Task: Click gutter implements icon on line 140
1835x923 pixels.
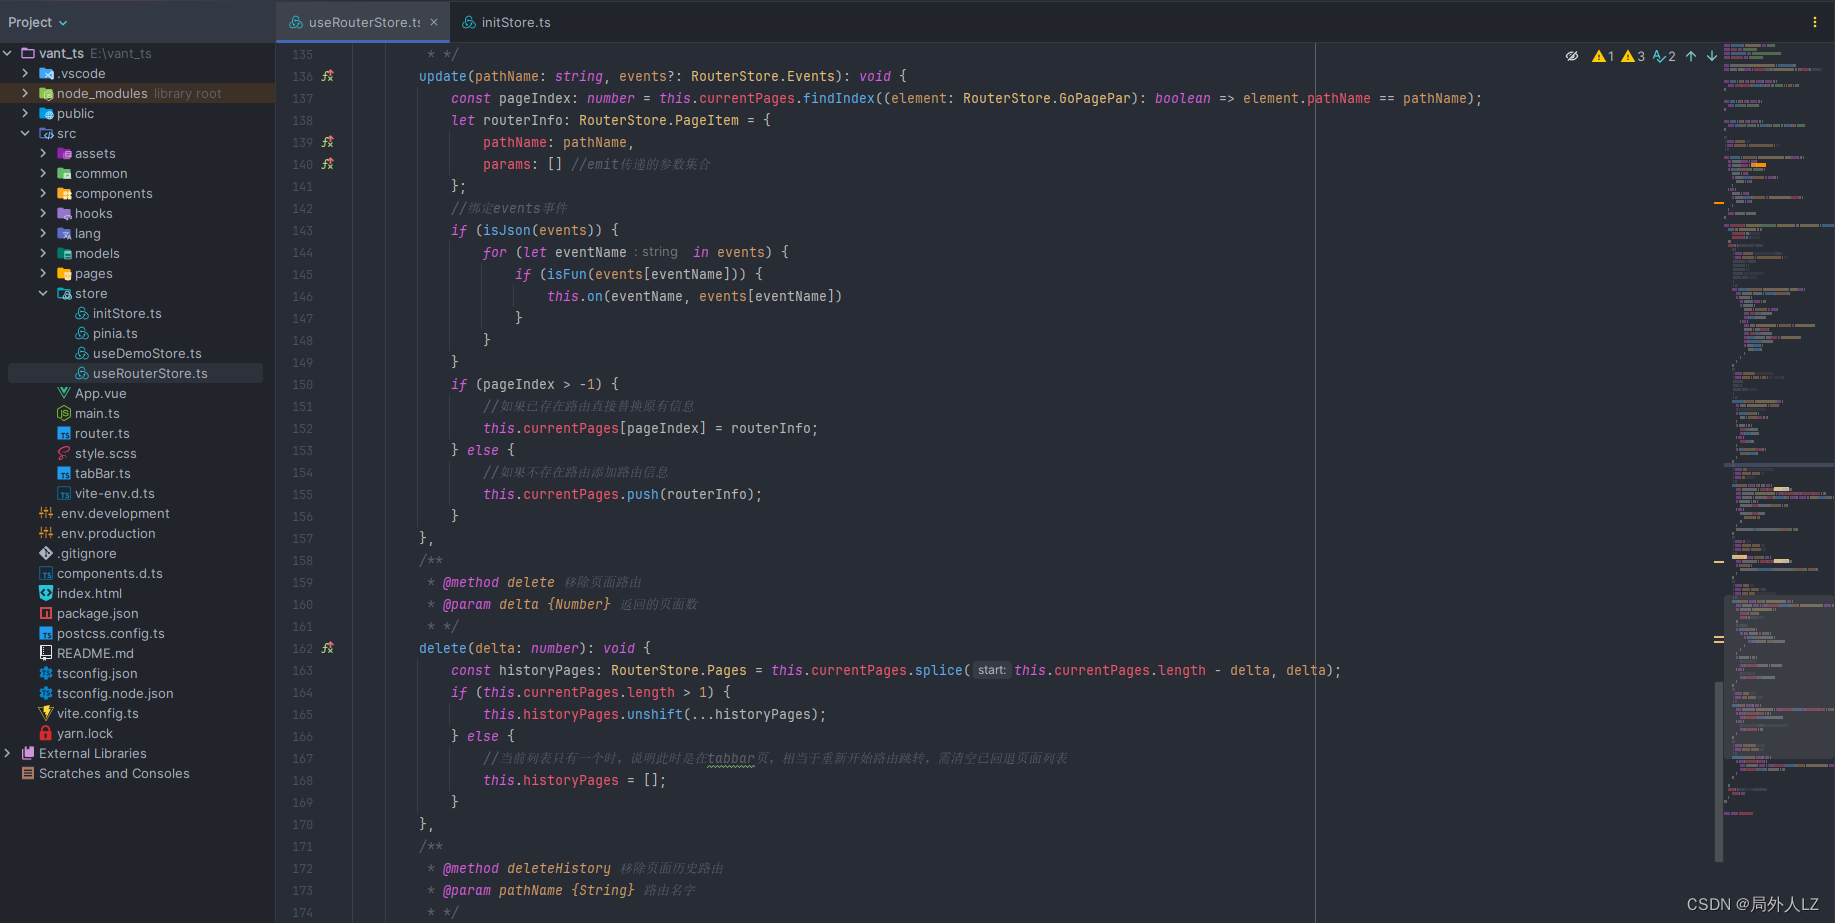Action: 328,164
